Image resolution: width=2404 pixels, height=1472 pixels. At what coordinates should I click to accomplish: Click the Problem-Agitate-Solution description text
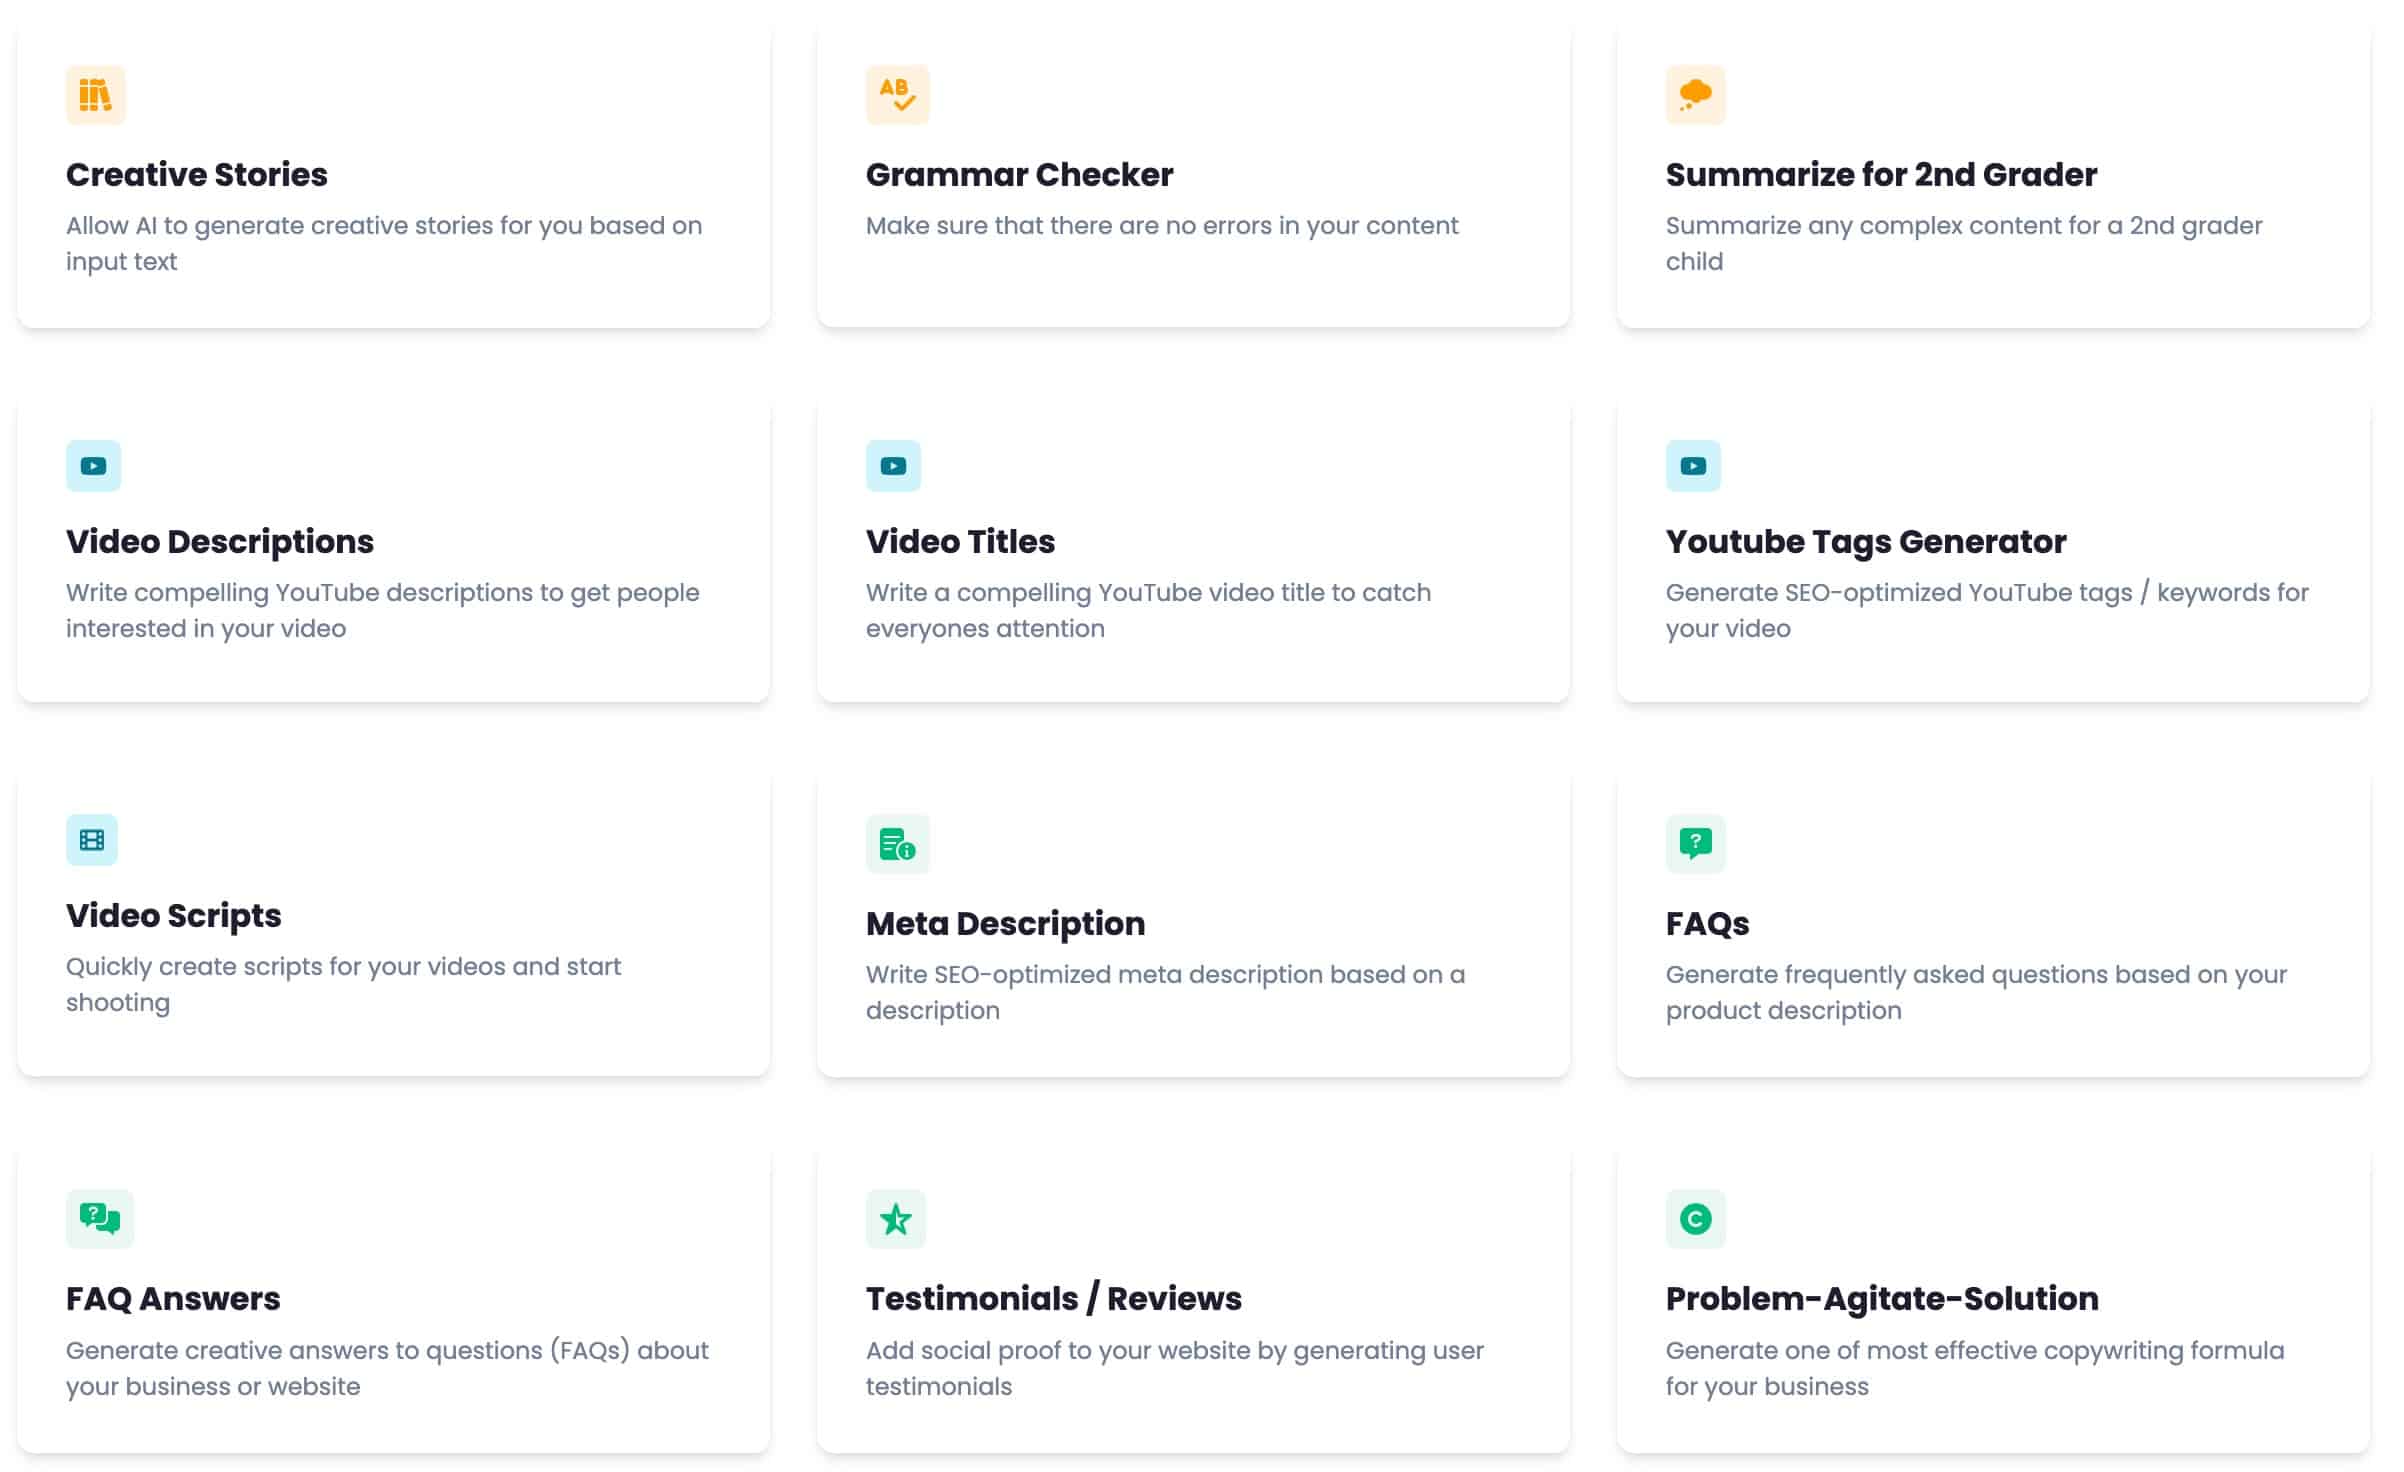tap(1974, 1368)
